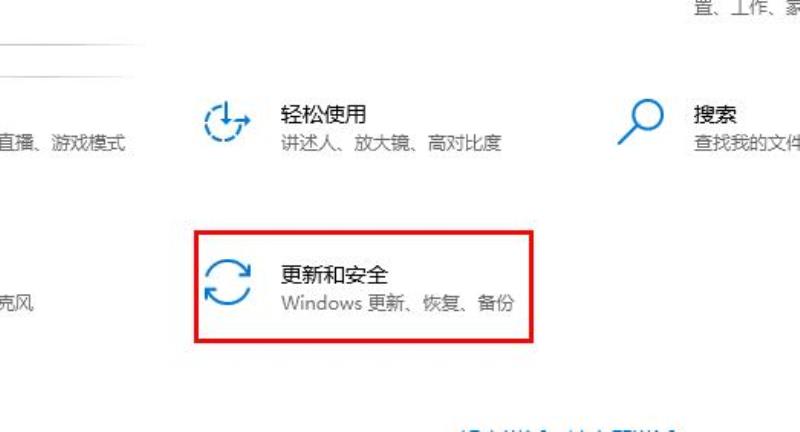Open the gaming tile labeled '直播、游戏模式'
Screen dimensions: 800x432
coord(62,143)
